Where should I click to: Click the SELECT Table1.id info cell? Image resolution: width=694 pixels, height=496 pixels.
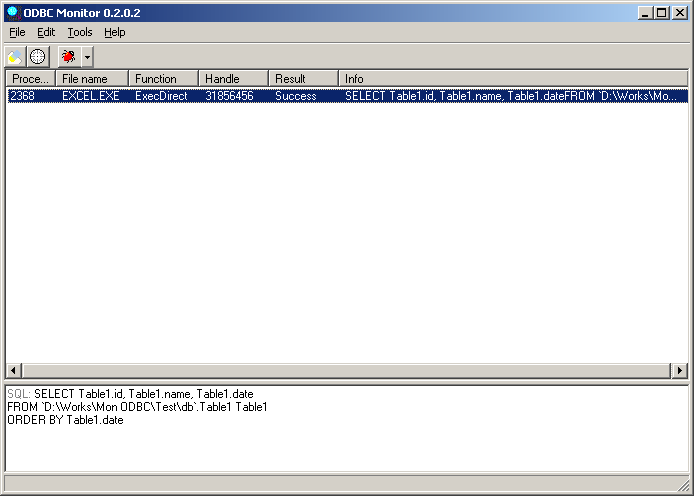click(511, 96)
